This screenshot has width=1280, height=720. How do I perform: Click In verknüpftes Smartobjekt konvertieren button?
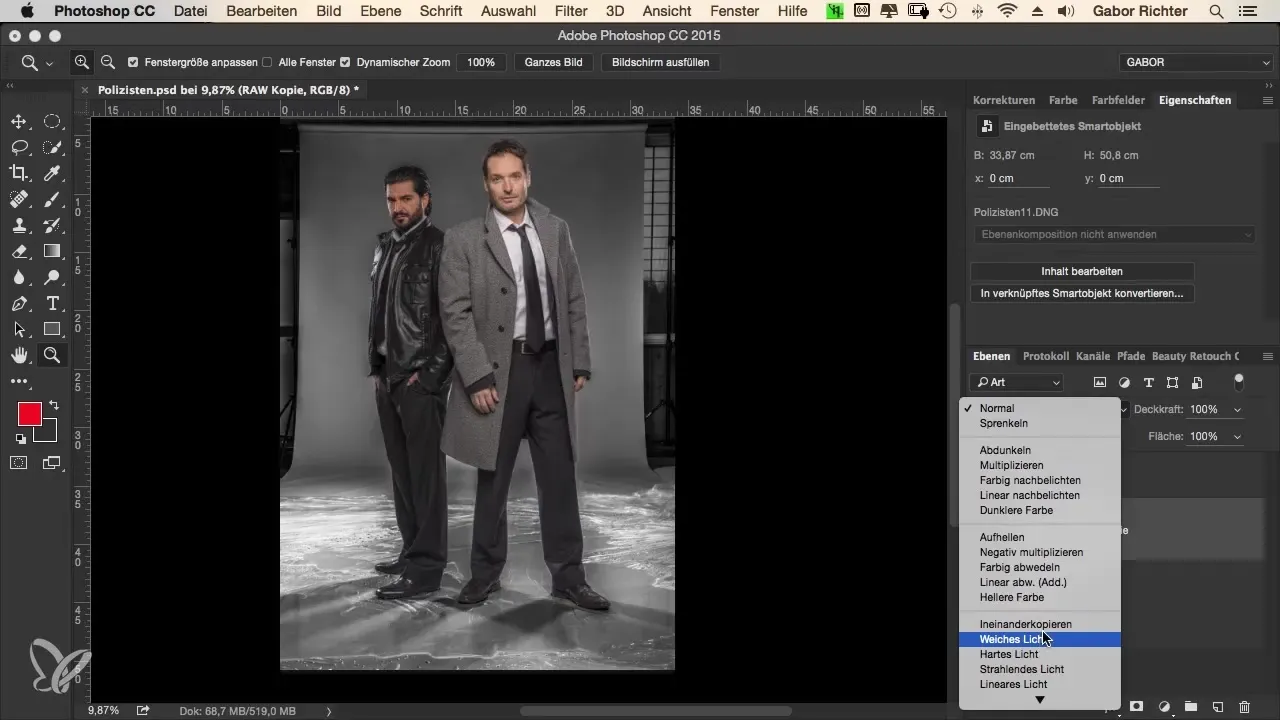(x=1082, y=294)
